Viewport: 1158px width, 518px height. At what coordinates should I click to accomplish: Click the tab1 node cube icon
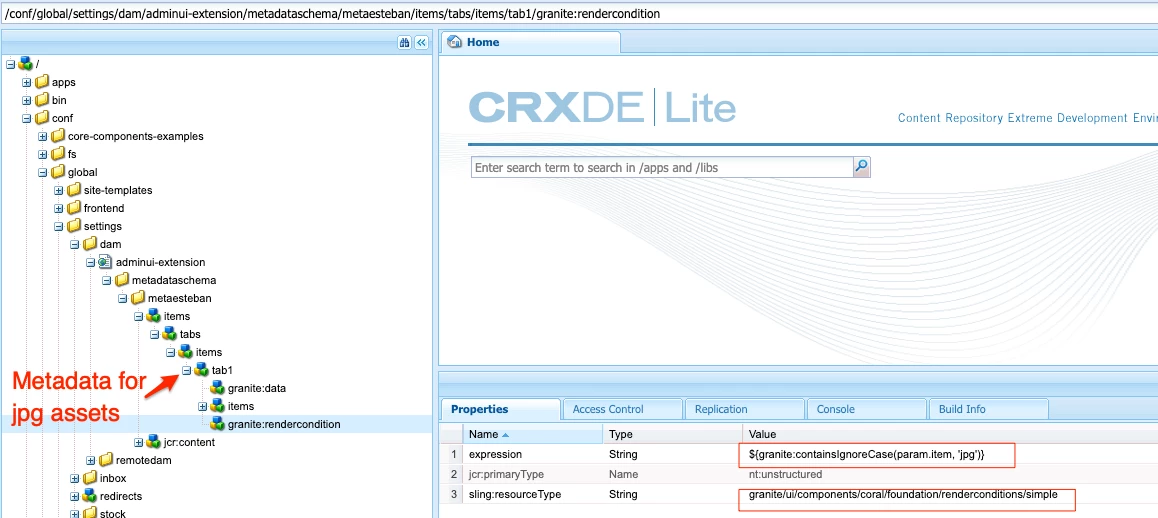202,370
